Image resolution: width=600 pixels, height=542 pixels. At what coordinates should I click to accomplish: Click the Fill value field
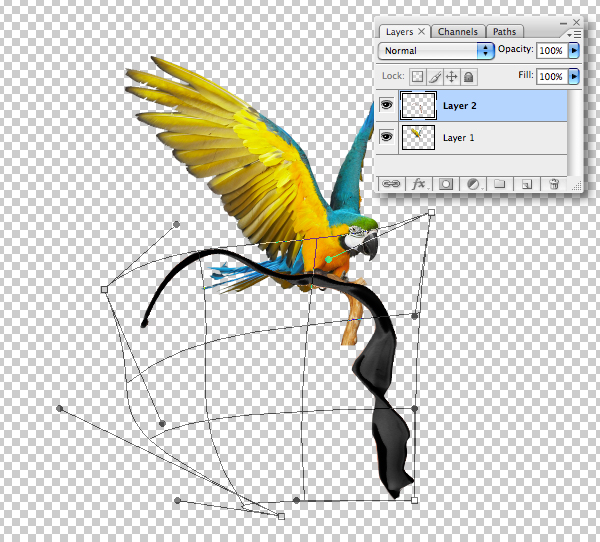[552, 77]
